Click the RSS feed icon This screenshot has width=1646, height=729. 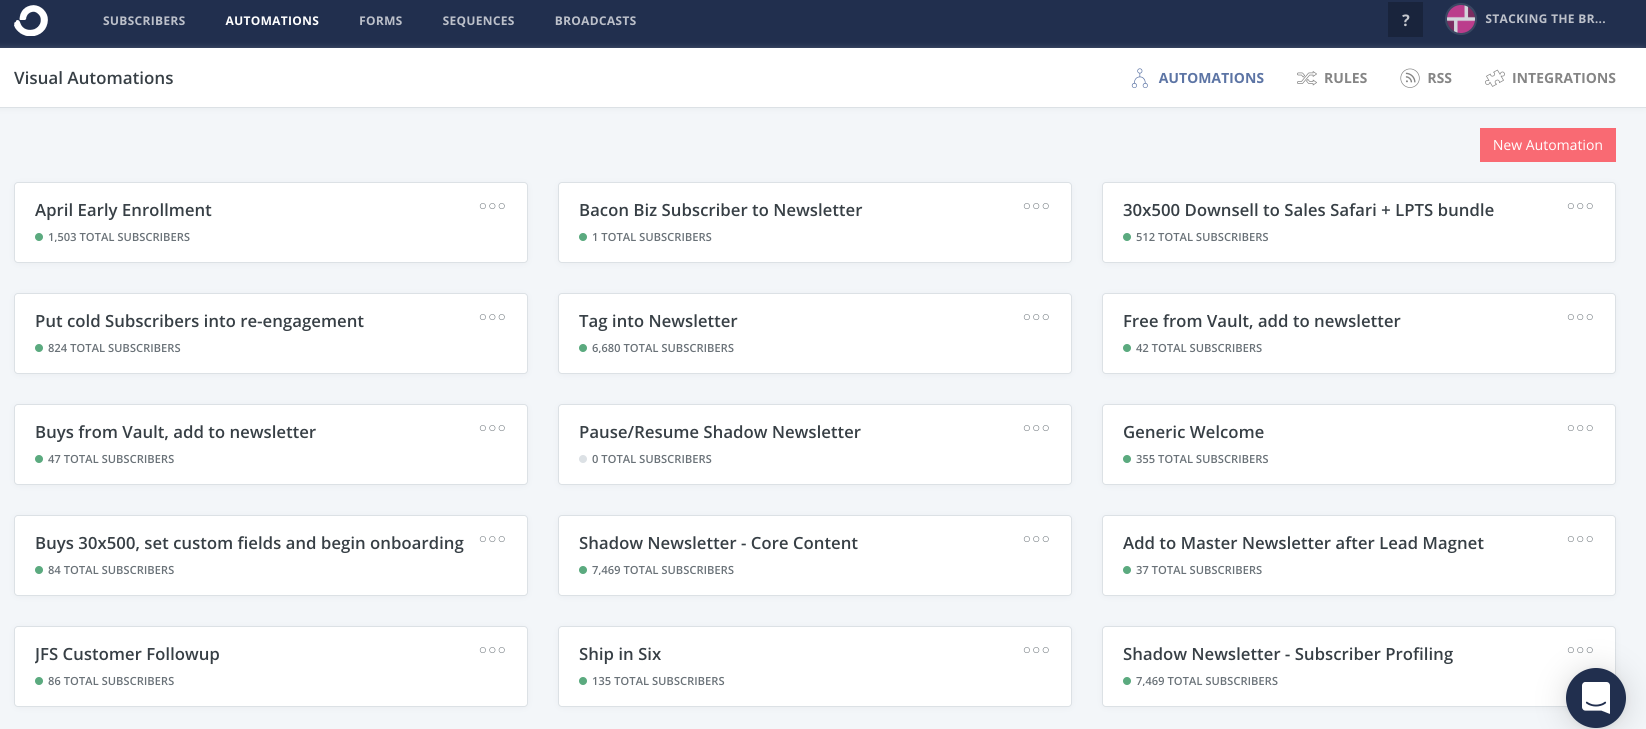(1410, 78)
